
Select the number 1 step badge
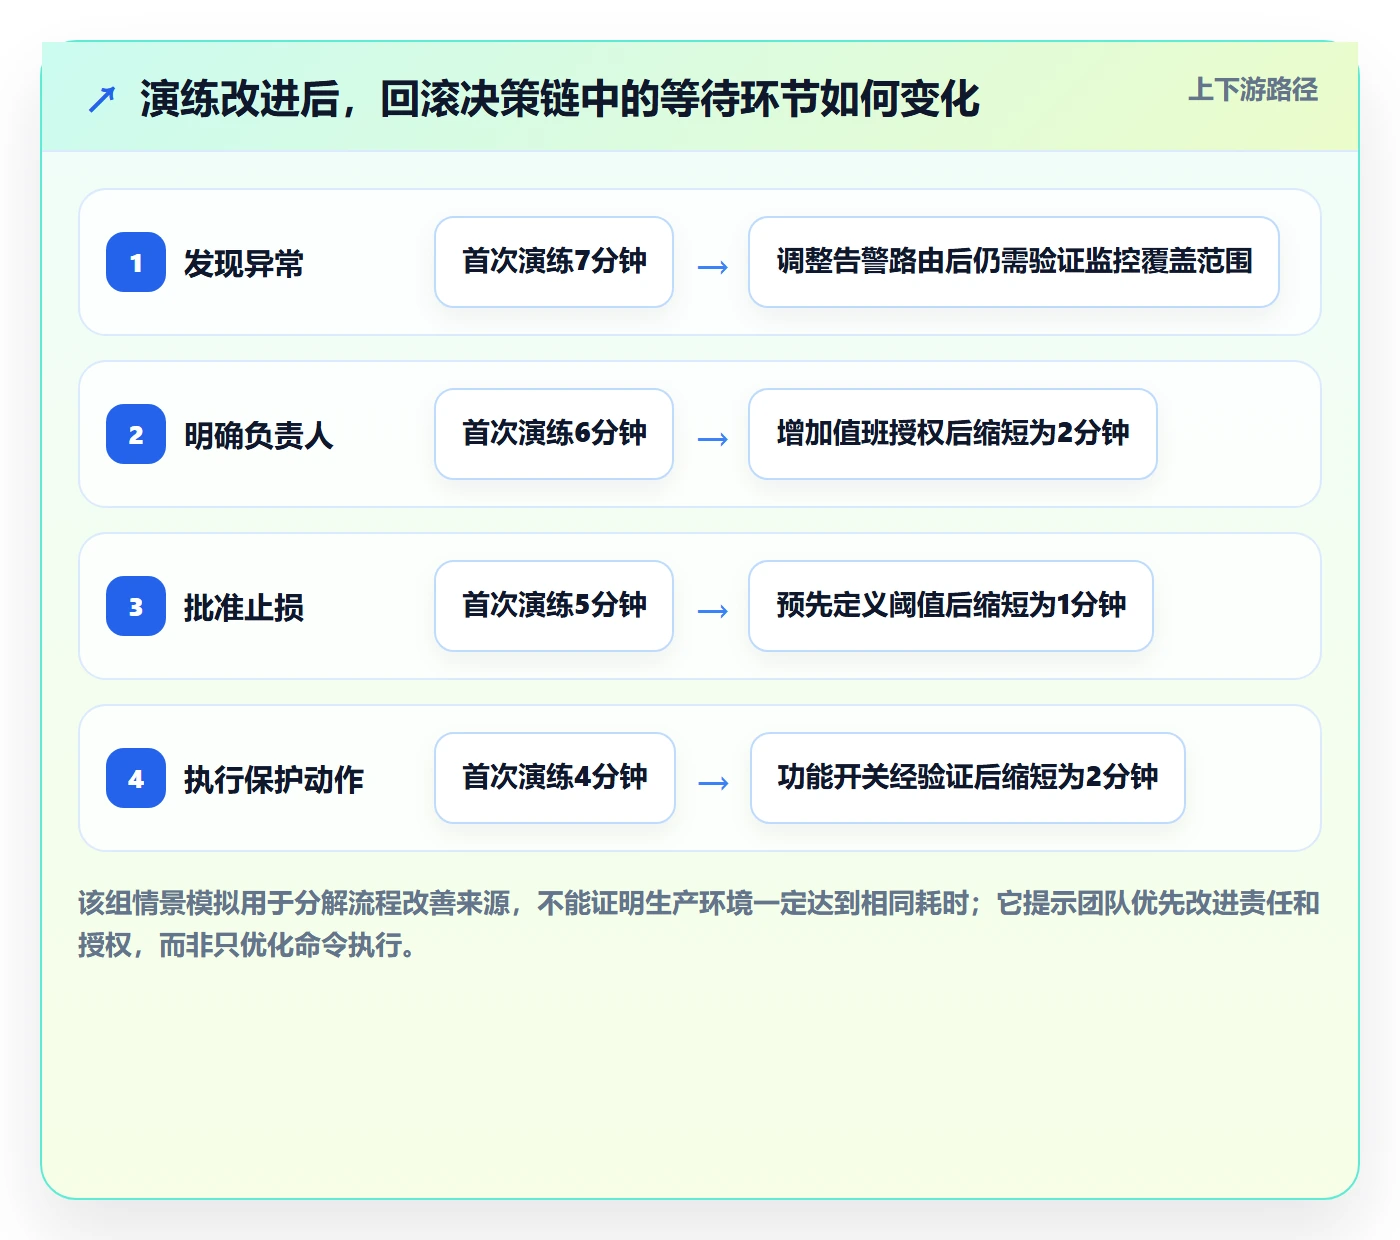[136, 262]
